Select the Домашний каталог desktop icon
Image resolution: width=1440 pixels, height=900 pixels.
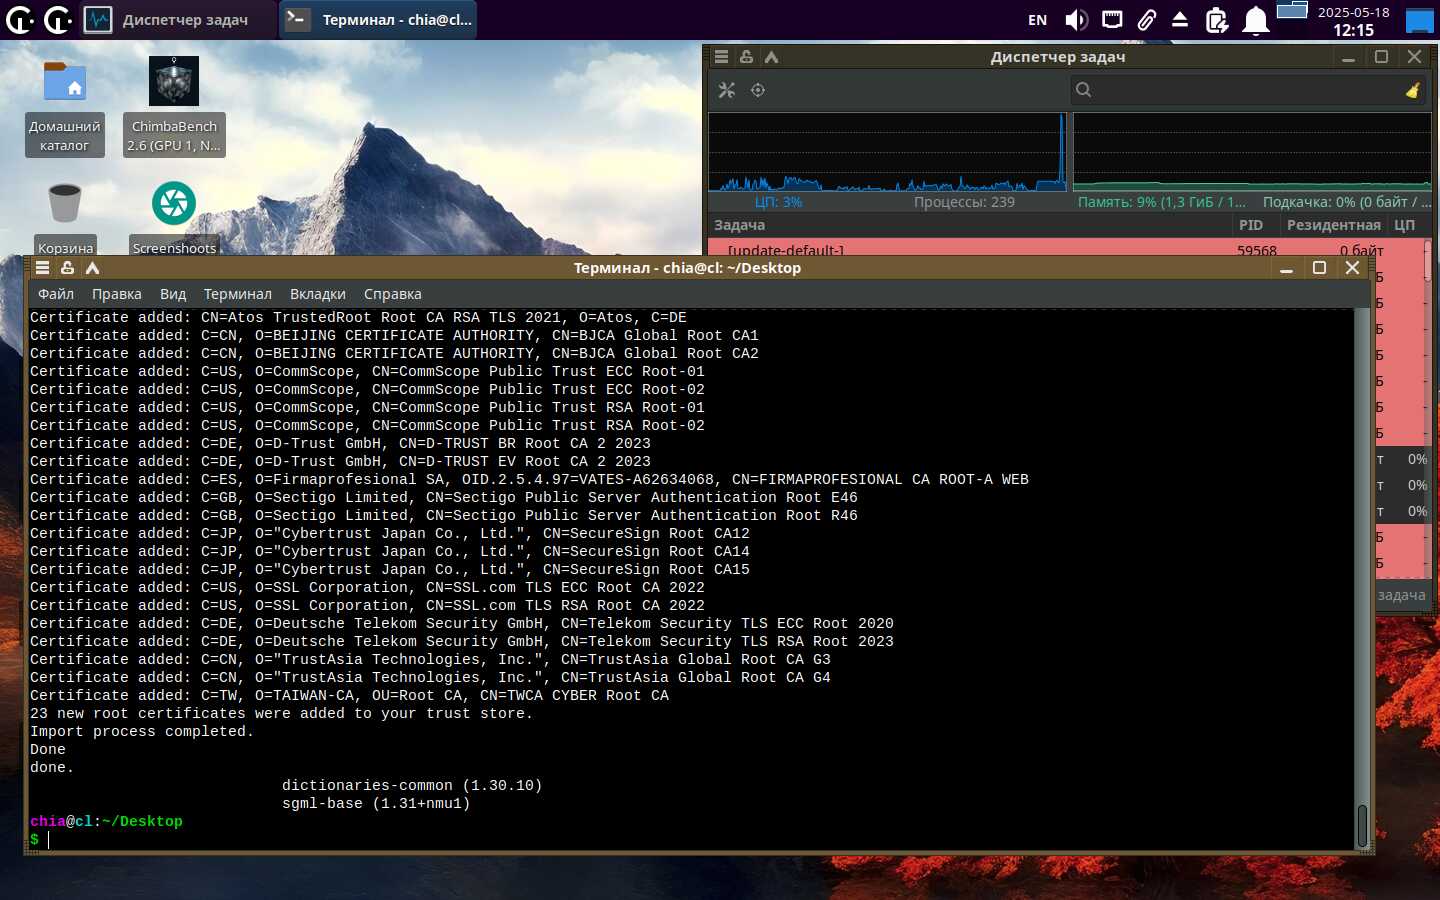tap(64, 107)
